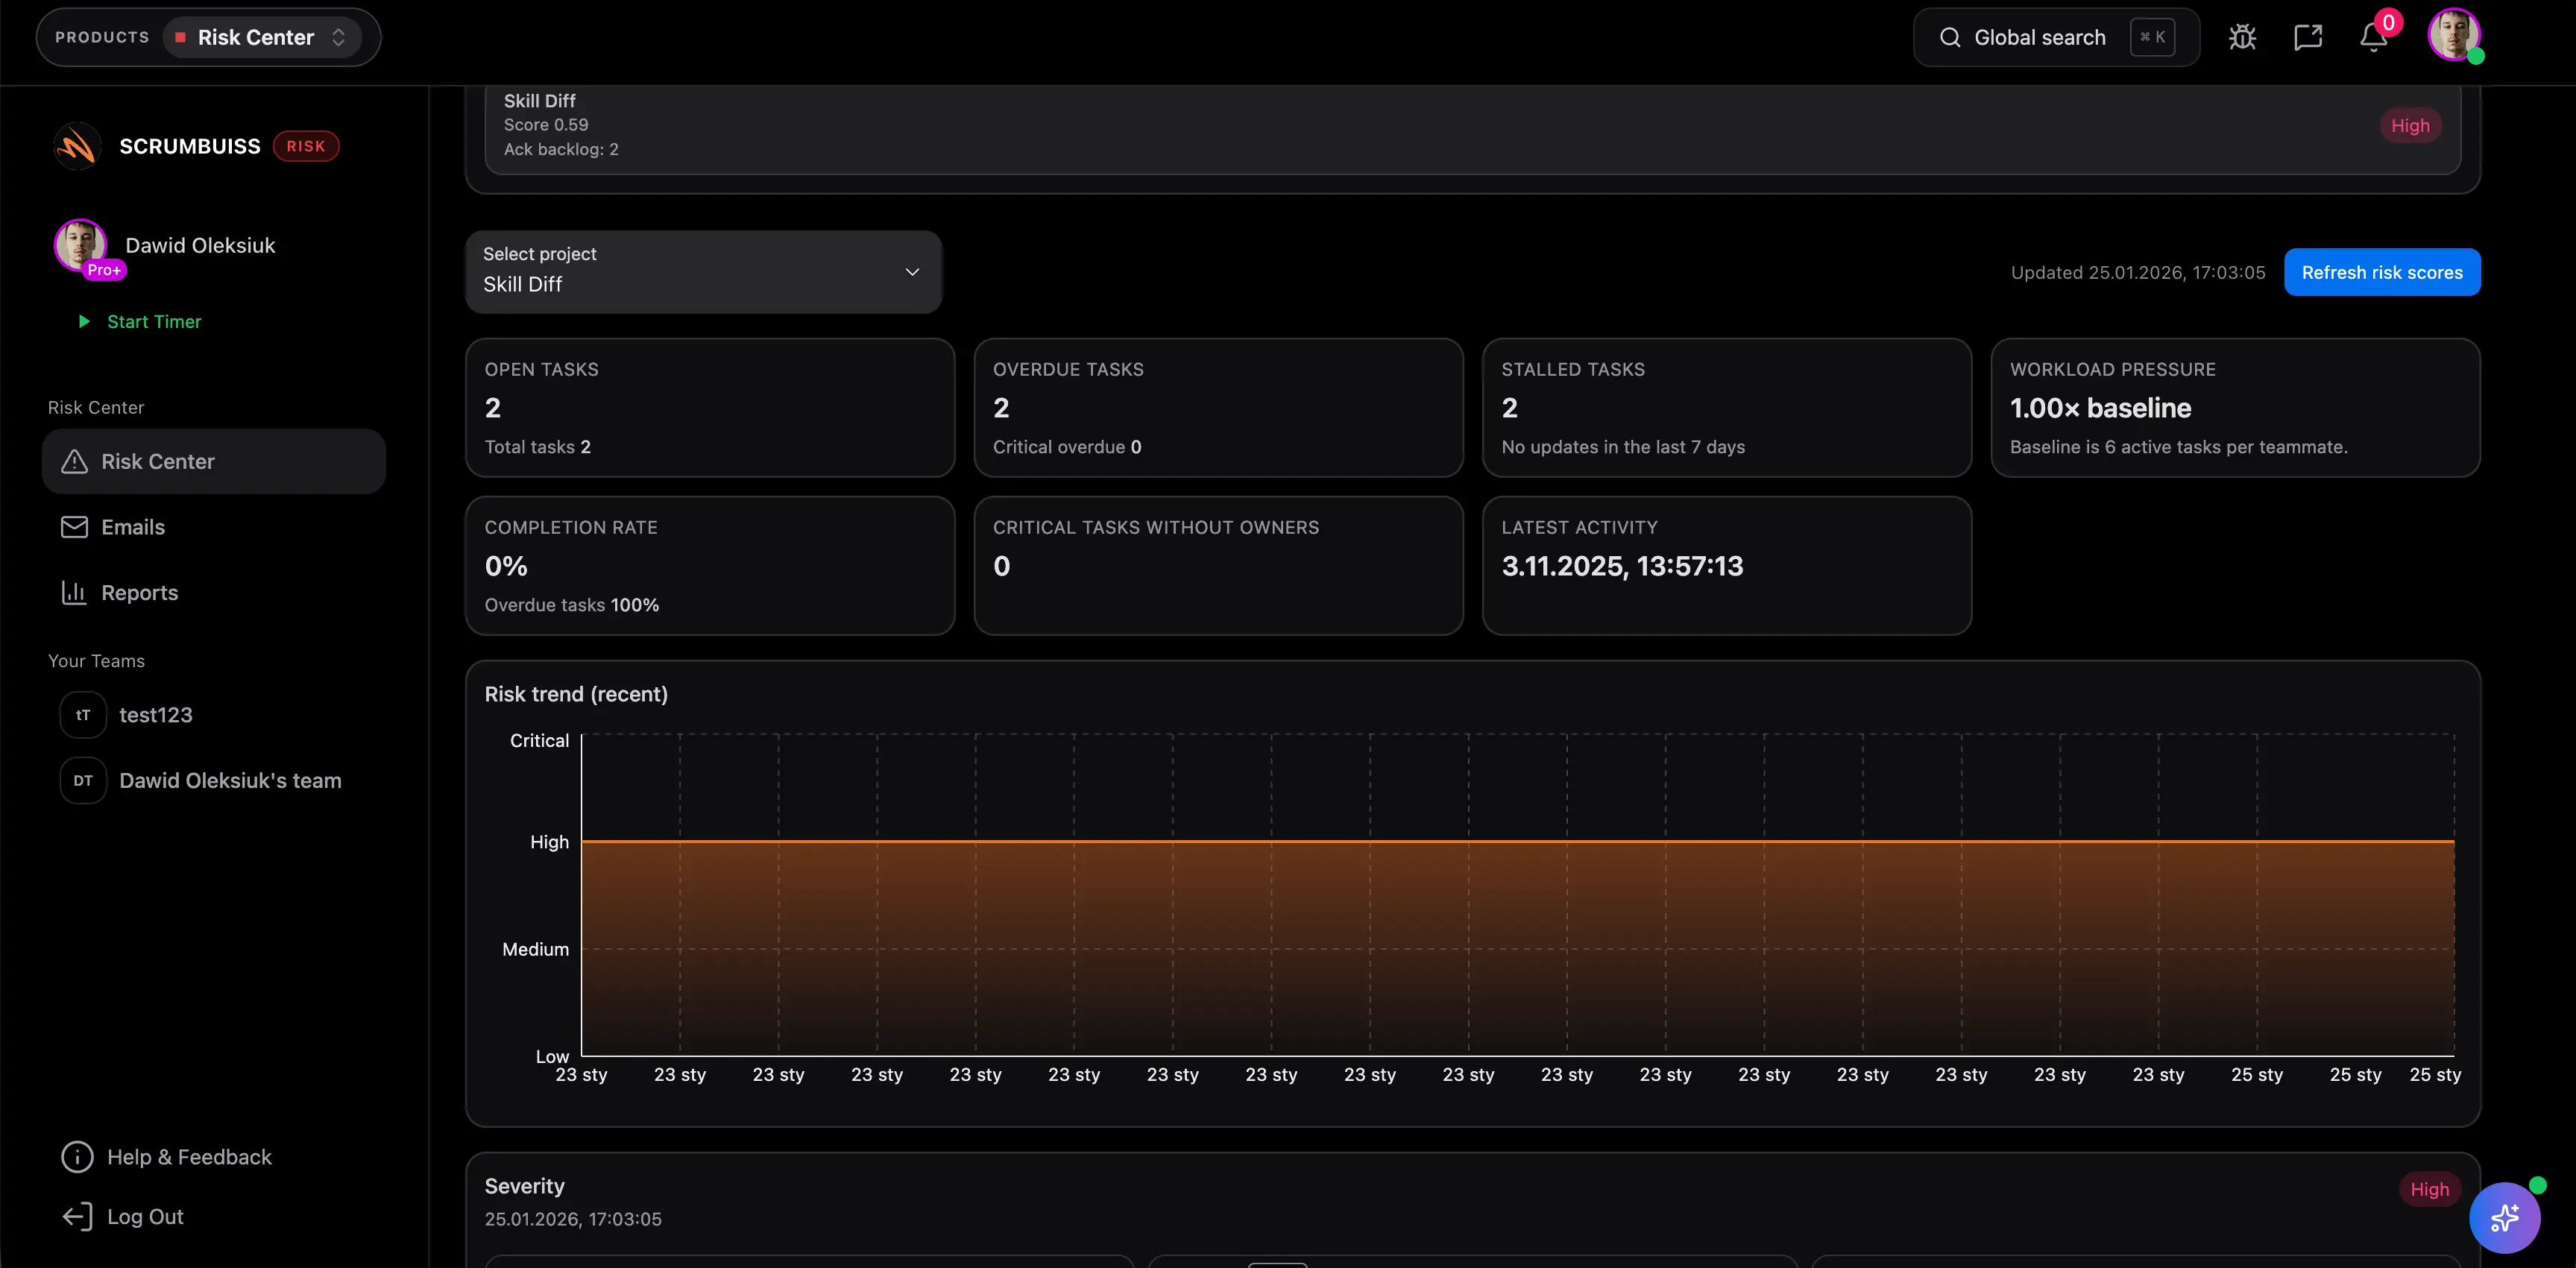Go to Emails in the sidebar

point(132,527)
